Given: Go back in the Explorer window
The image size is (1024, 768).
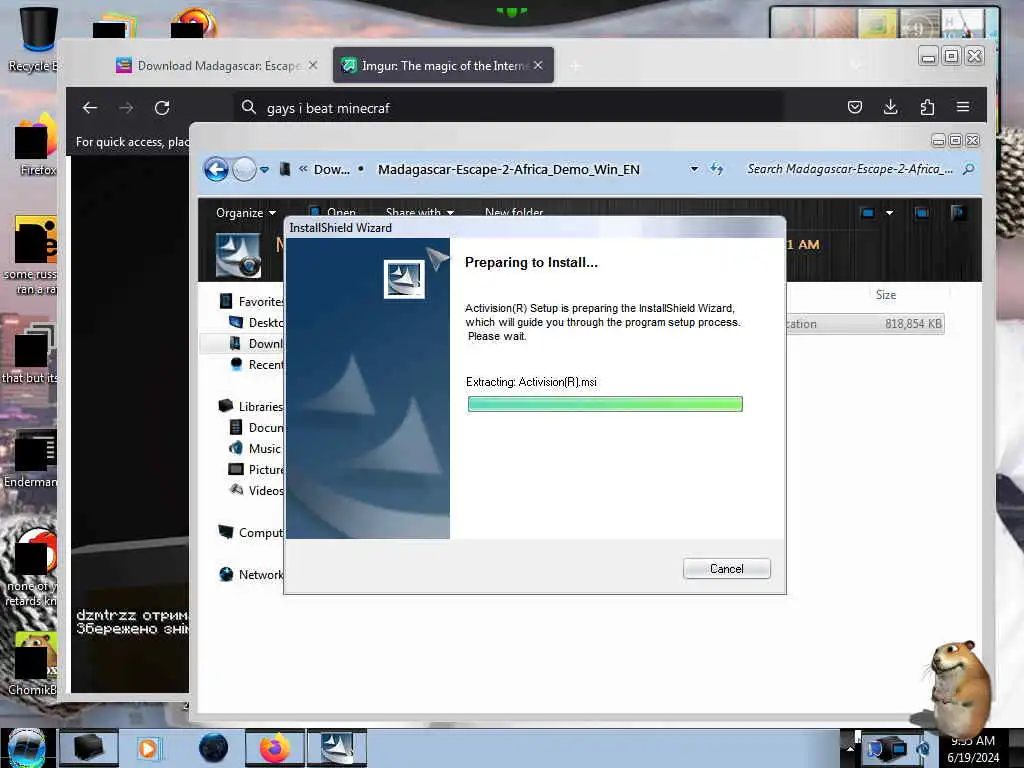Looking at the screenshot, I should tap(216, 169).
